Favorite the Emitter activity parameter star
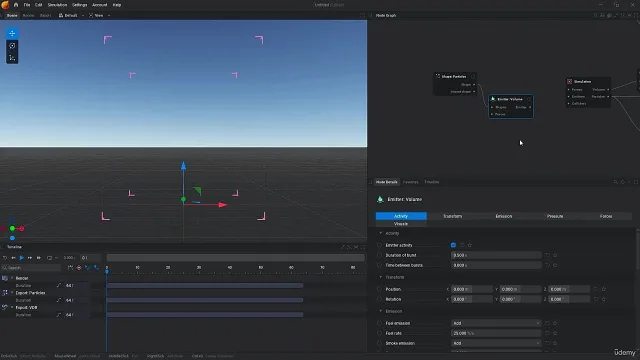This screenshot has height=360, width=640. [469, 245]
